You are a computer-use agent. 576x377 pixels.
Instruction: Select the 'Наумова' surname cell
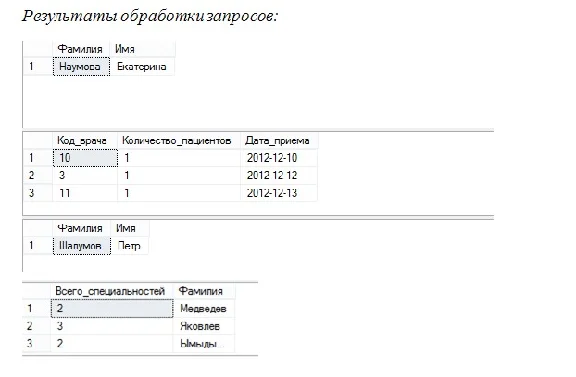(x=82, y=67)
